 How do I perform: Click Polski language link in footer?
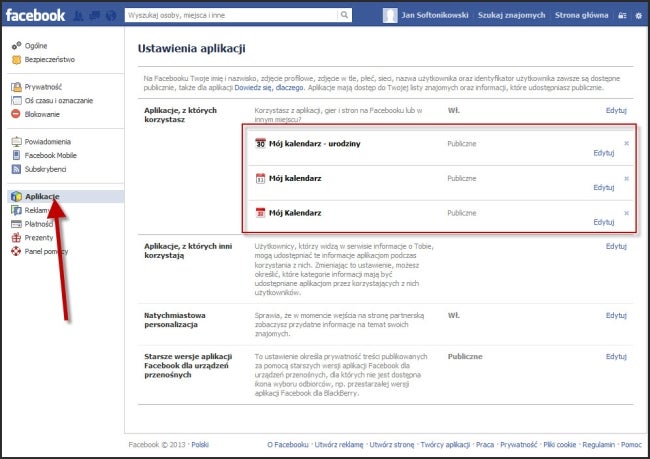200,444
